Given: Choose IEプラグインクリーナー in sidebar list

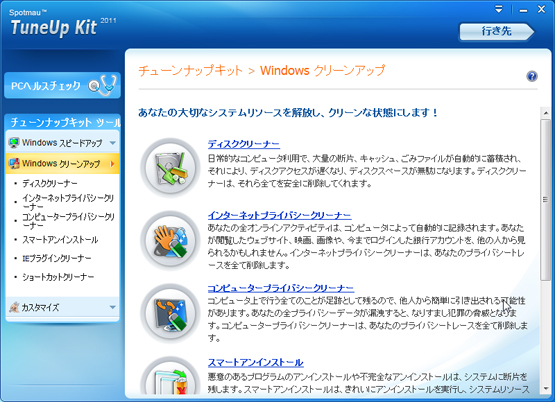Looking at the screenshot, I should 57,258.
